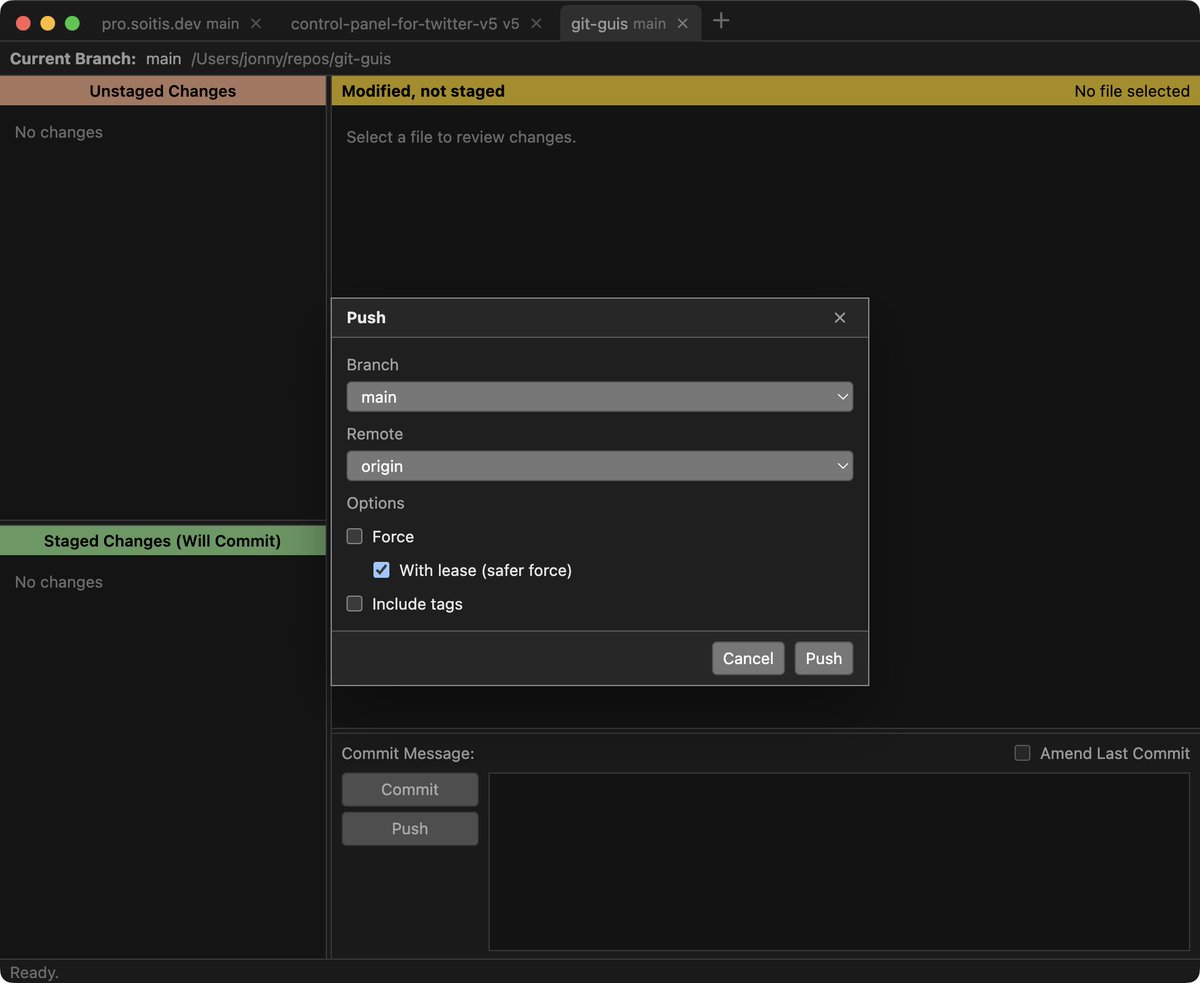Click 'Select a file to review changes.'
The width and height of the screenshot is (1200, 983).
(x=461, y=137)
